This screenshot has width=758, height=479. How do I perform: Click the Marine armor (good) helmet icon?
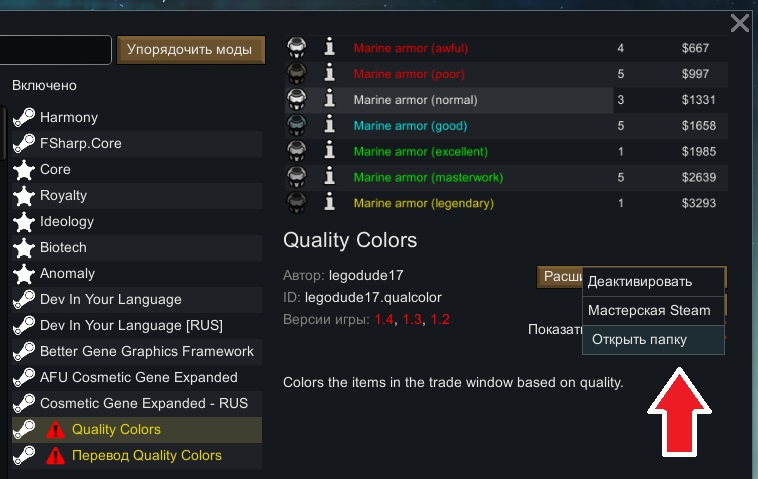pos(296,126)
